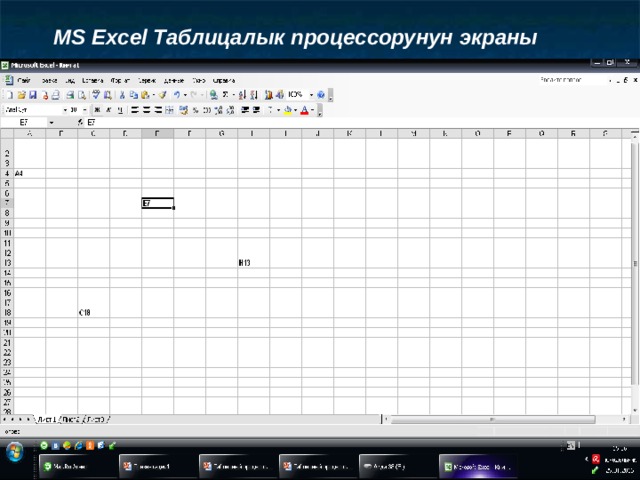
Task: Toggle Italic formatting button
Action: pos(109,110)
